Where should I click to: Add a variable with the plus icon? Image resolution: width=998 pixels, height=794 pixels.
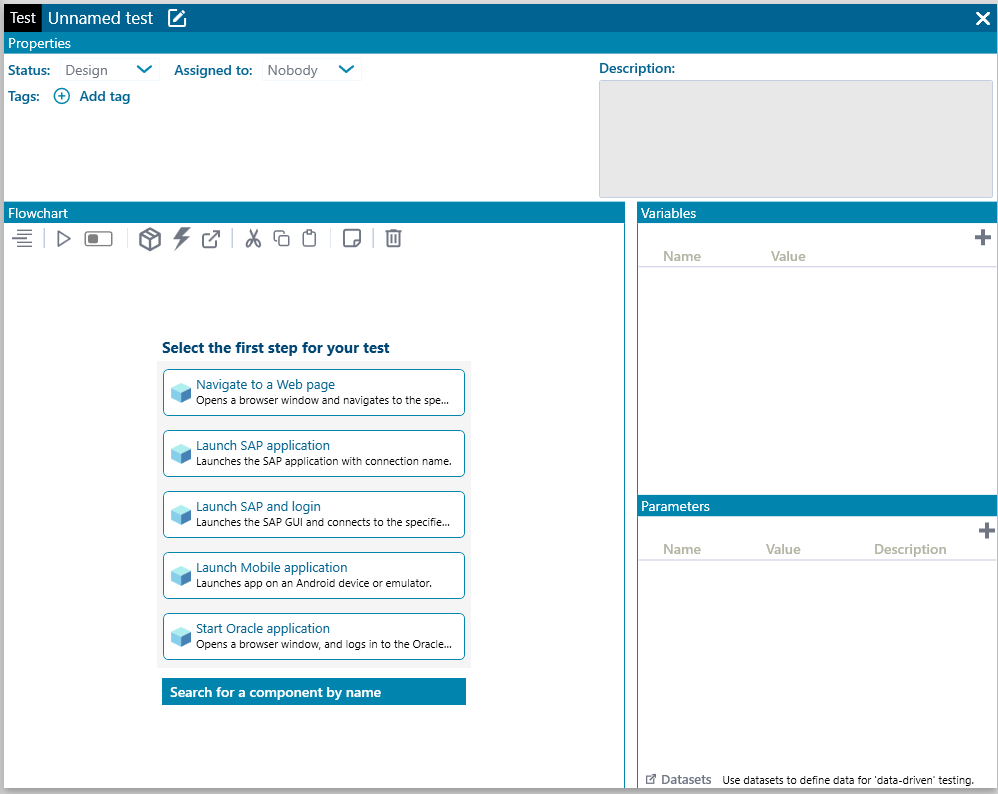click(983, 237)
